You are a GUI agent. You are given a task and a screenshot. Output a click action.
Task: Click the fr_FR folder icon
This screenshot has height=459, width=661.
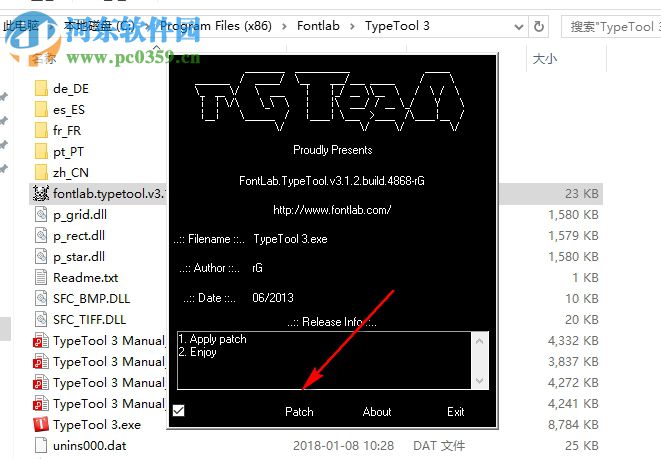pyautogui.click(x=41, y=131)
